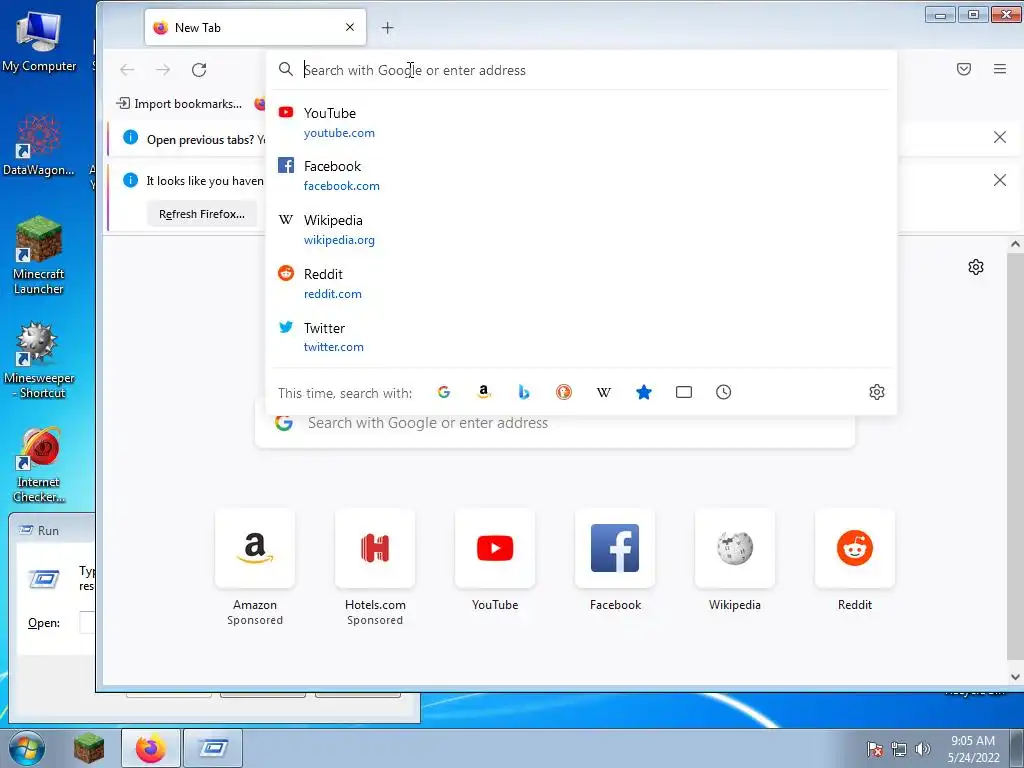Open new tab page personalize gear
The width and height of the screenshot is (1024, 768).
[976, 267]
